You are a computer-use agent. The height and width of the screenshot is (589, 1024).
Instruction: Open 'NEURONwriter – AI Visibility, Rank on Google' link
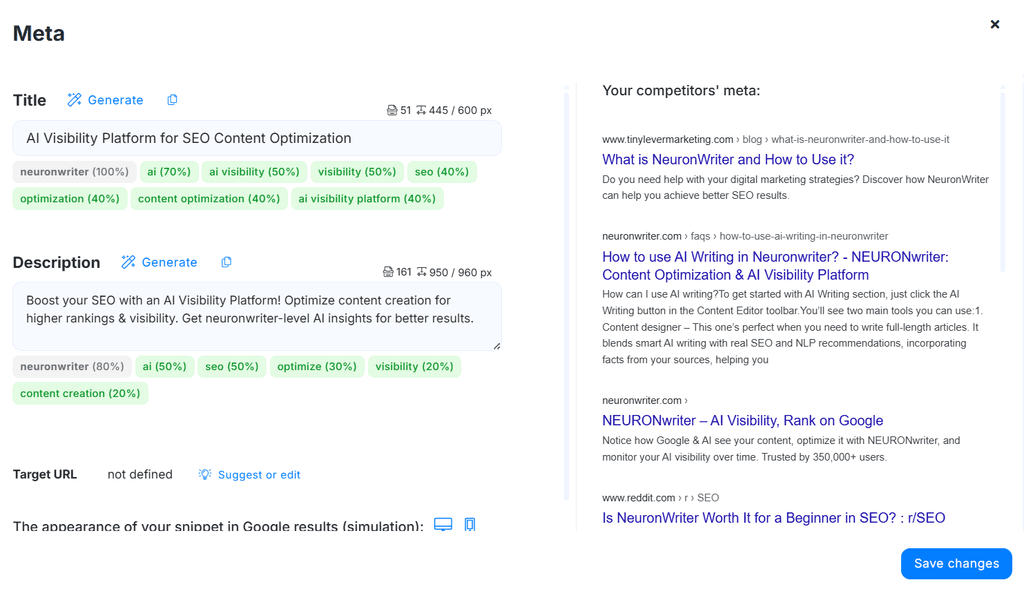click(743, 421)
